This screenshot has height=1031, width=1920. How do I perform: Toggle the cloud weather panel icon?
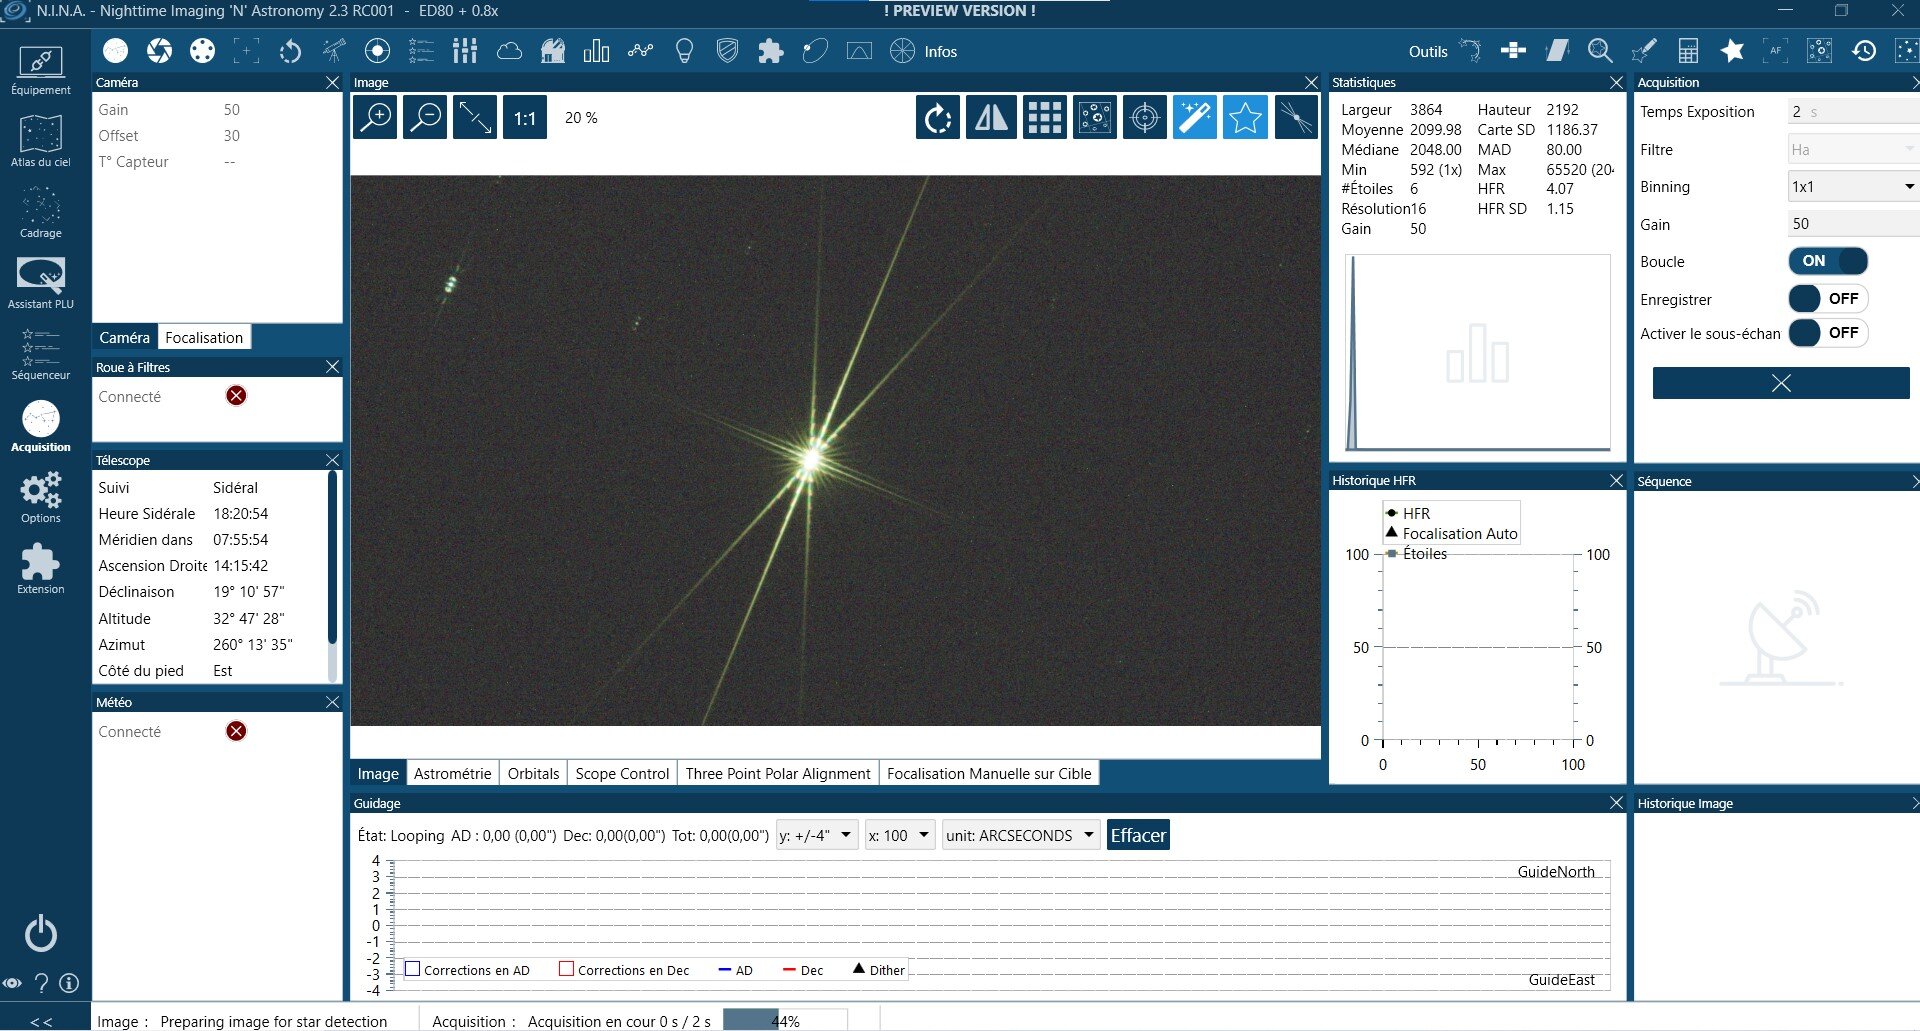(x=509, y=51)
